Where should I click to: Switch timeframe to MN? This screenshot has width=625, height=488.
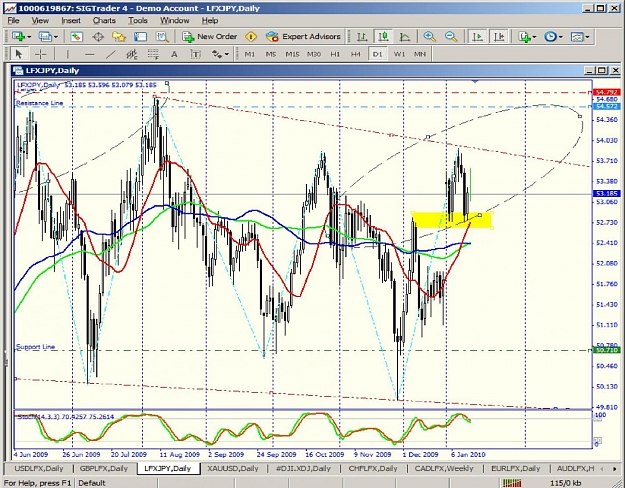420,54
